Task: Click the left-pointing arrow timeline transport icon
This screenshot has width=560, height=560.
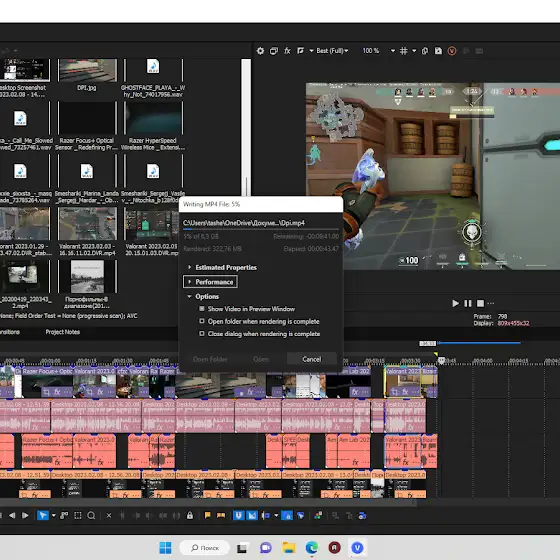Action: click(12, 515)
